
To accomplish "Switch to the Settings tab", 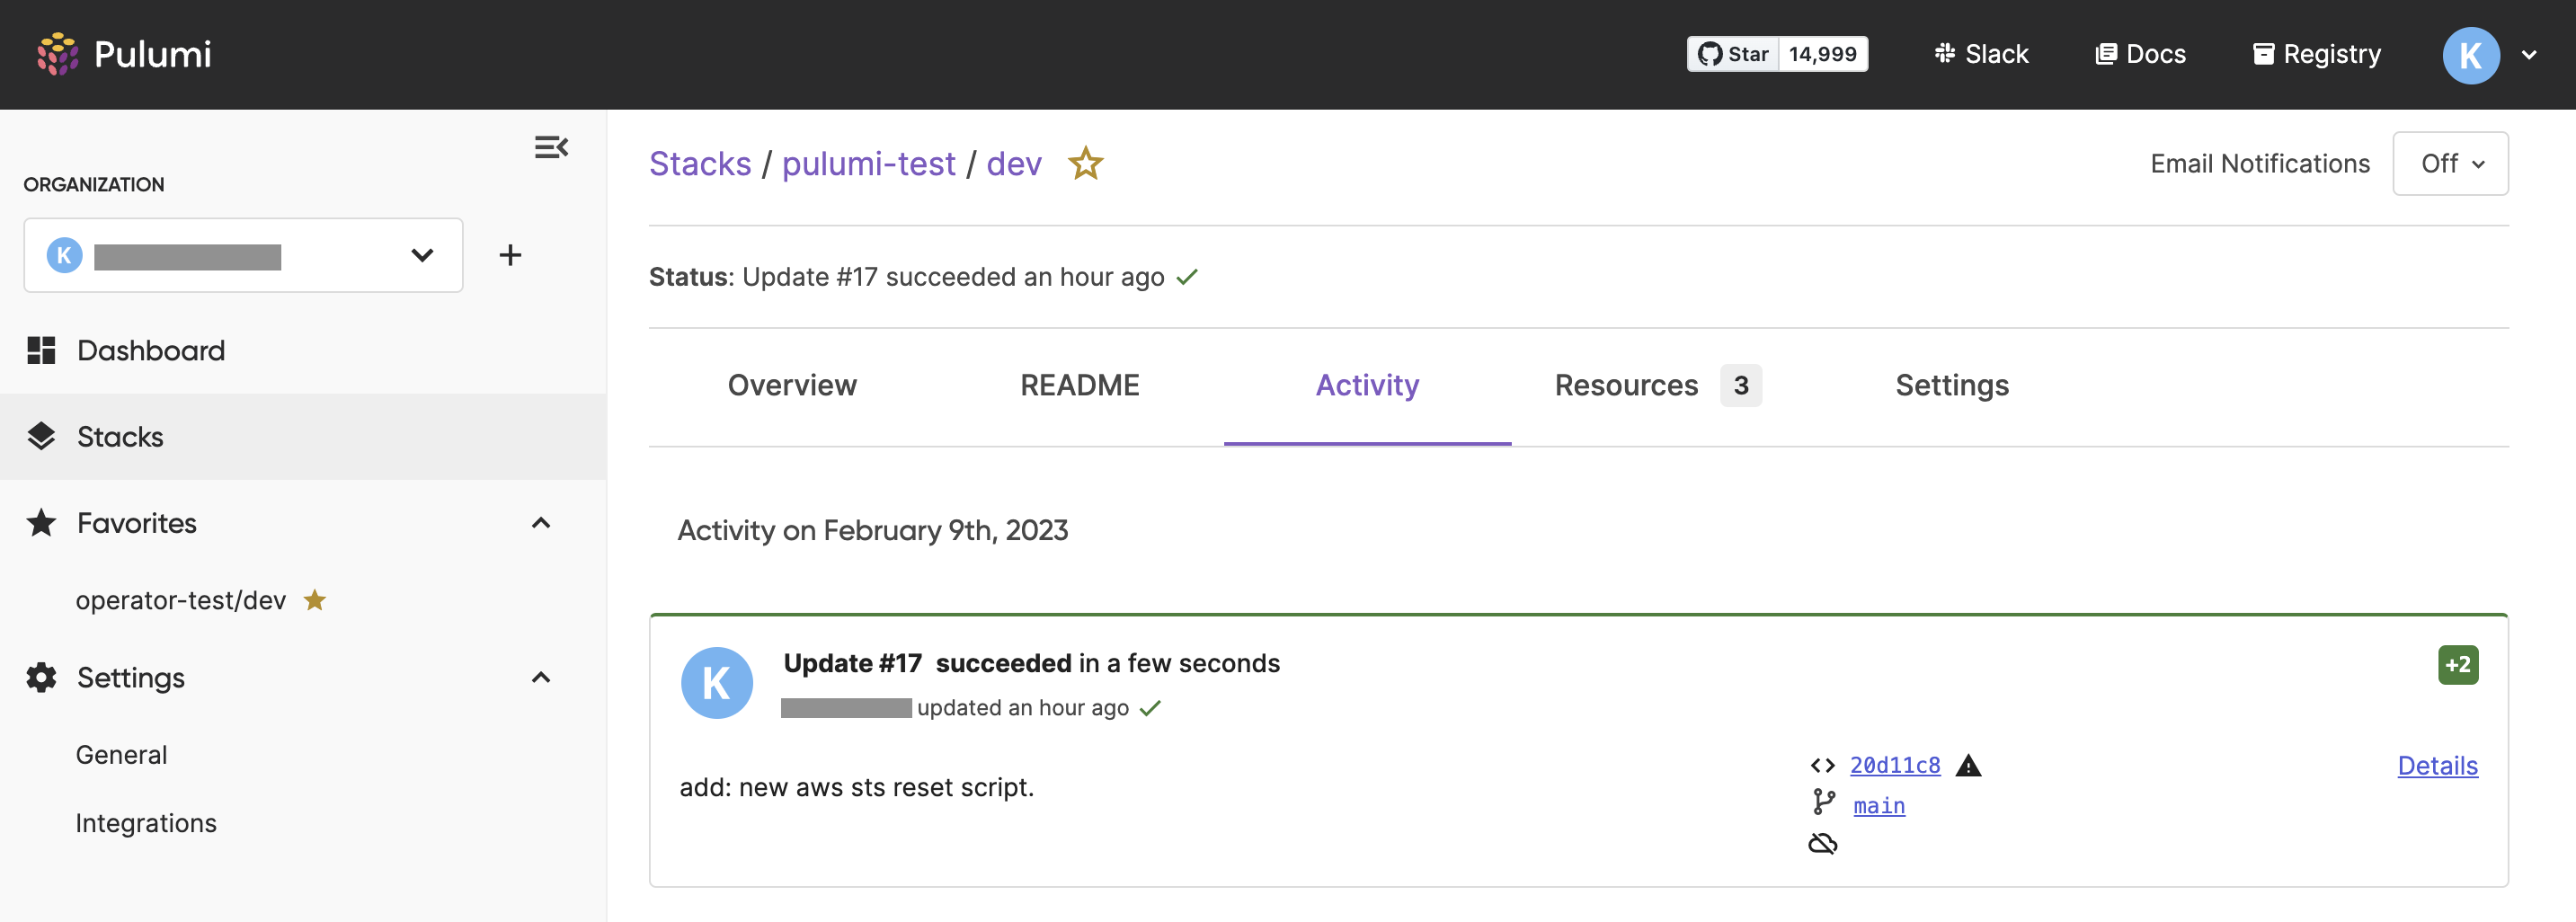I will tap(1952, 386).
